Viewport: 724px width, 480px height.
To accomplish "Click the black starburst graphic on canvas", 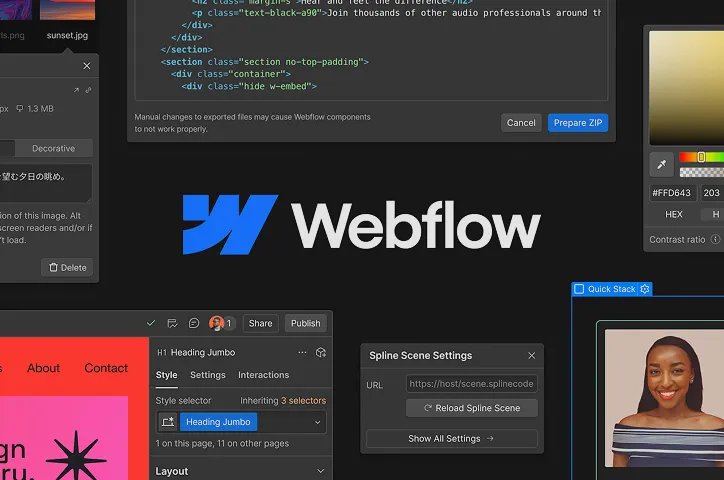I will coord(76,456).
